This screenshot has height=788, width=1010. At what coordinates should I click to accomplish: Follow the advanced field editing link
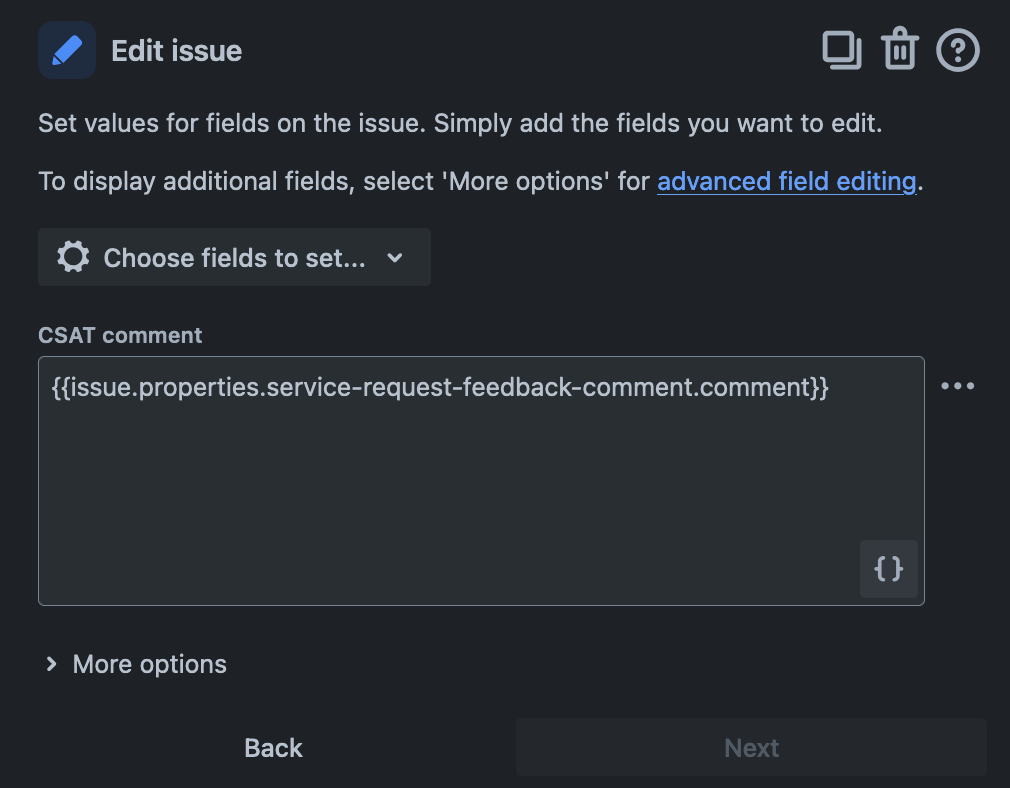786,181
